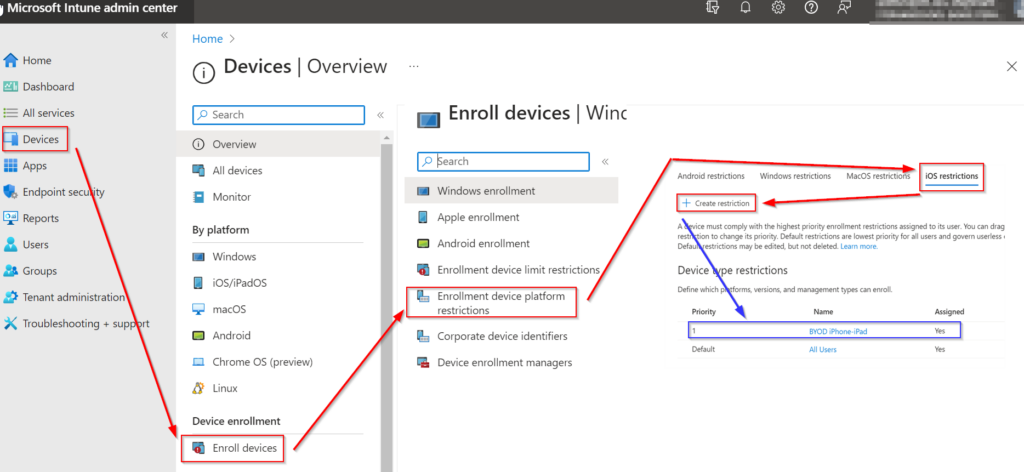This screenshot has width=1024, height=472.
Task: Switch to the MacOS restrictions tab
Action: pyautogui.click(x=878, y=176)
